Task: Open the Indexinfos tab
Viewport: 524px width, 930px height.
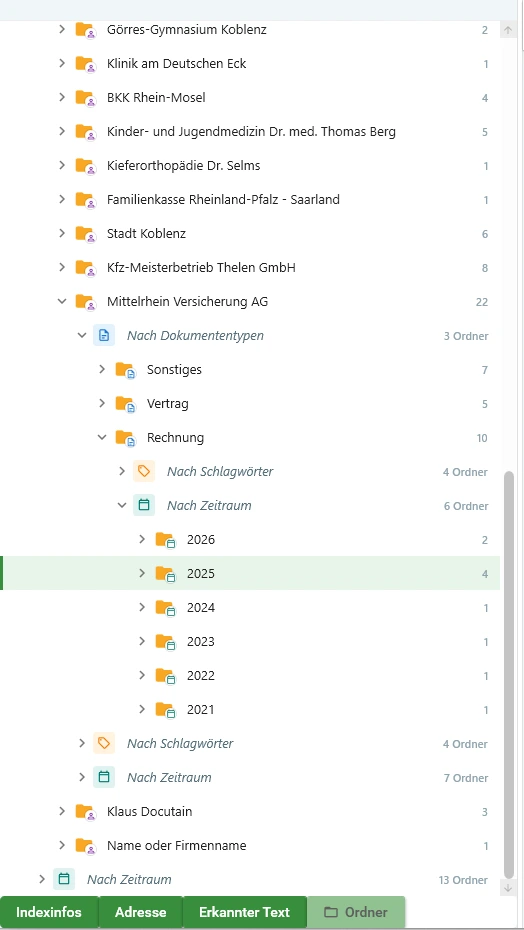Action: [x=49, y=912]
